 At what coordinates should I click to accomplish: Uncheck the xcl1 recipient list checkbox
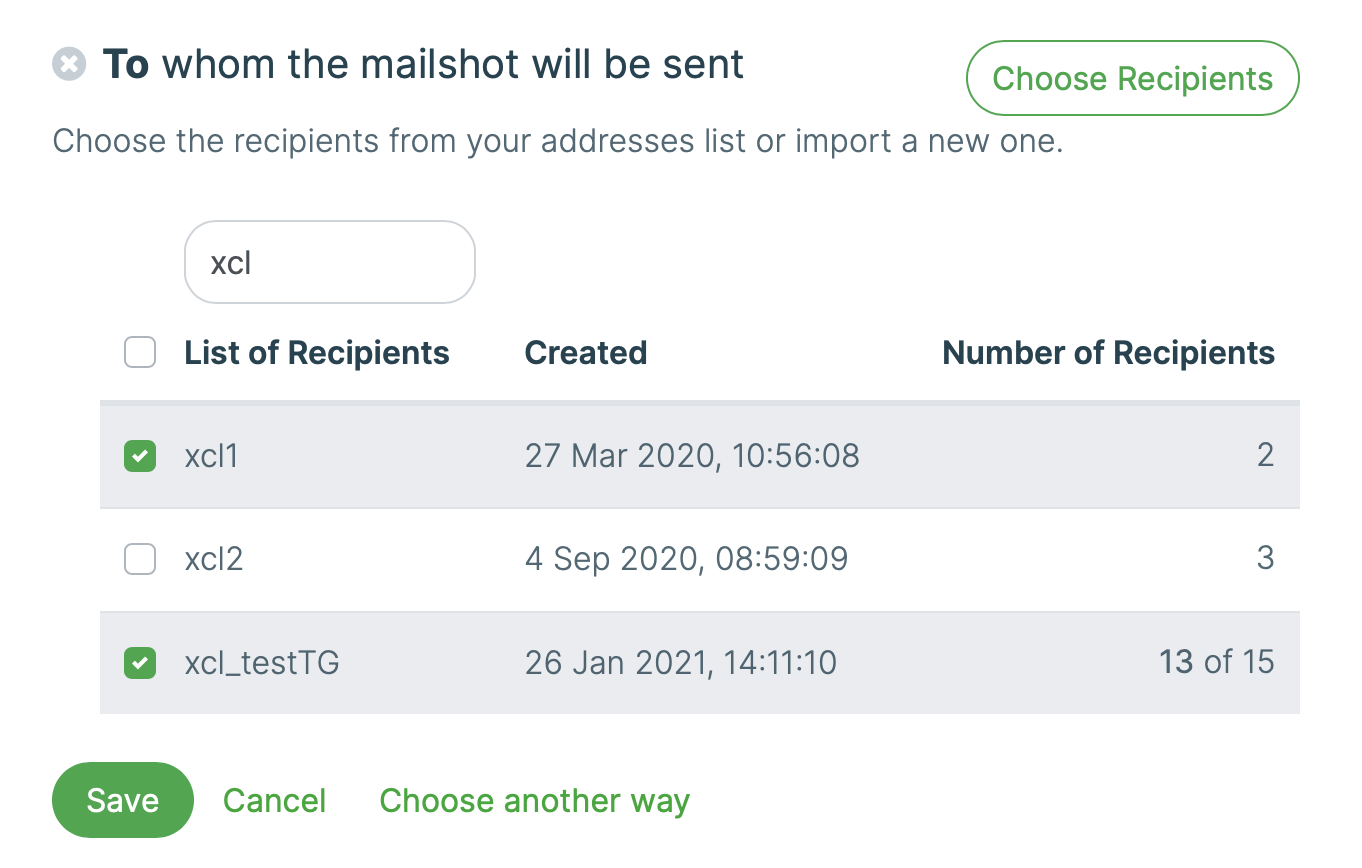point(140,456)
